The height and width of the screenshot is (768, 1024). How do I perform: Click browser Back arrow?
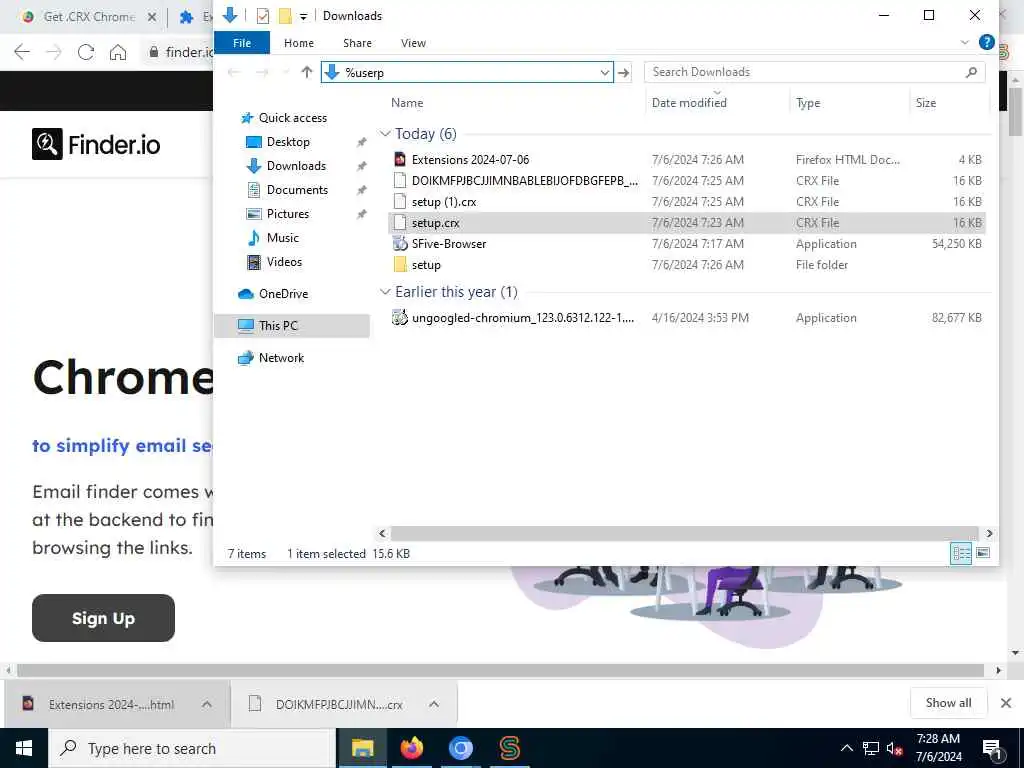point(22,52)
